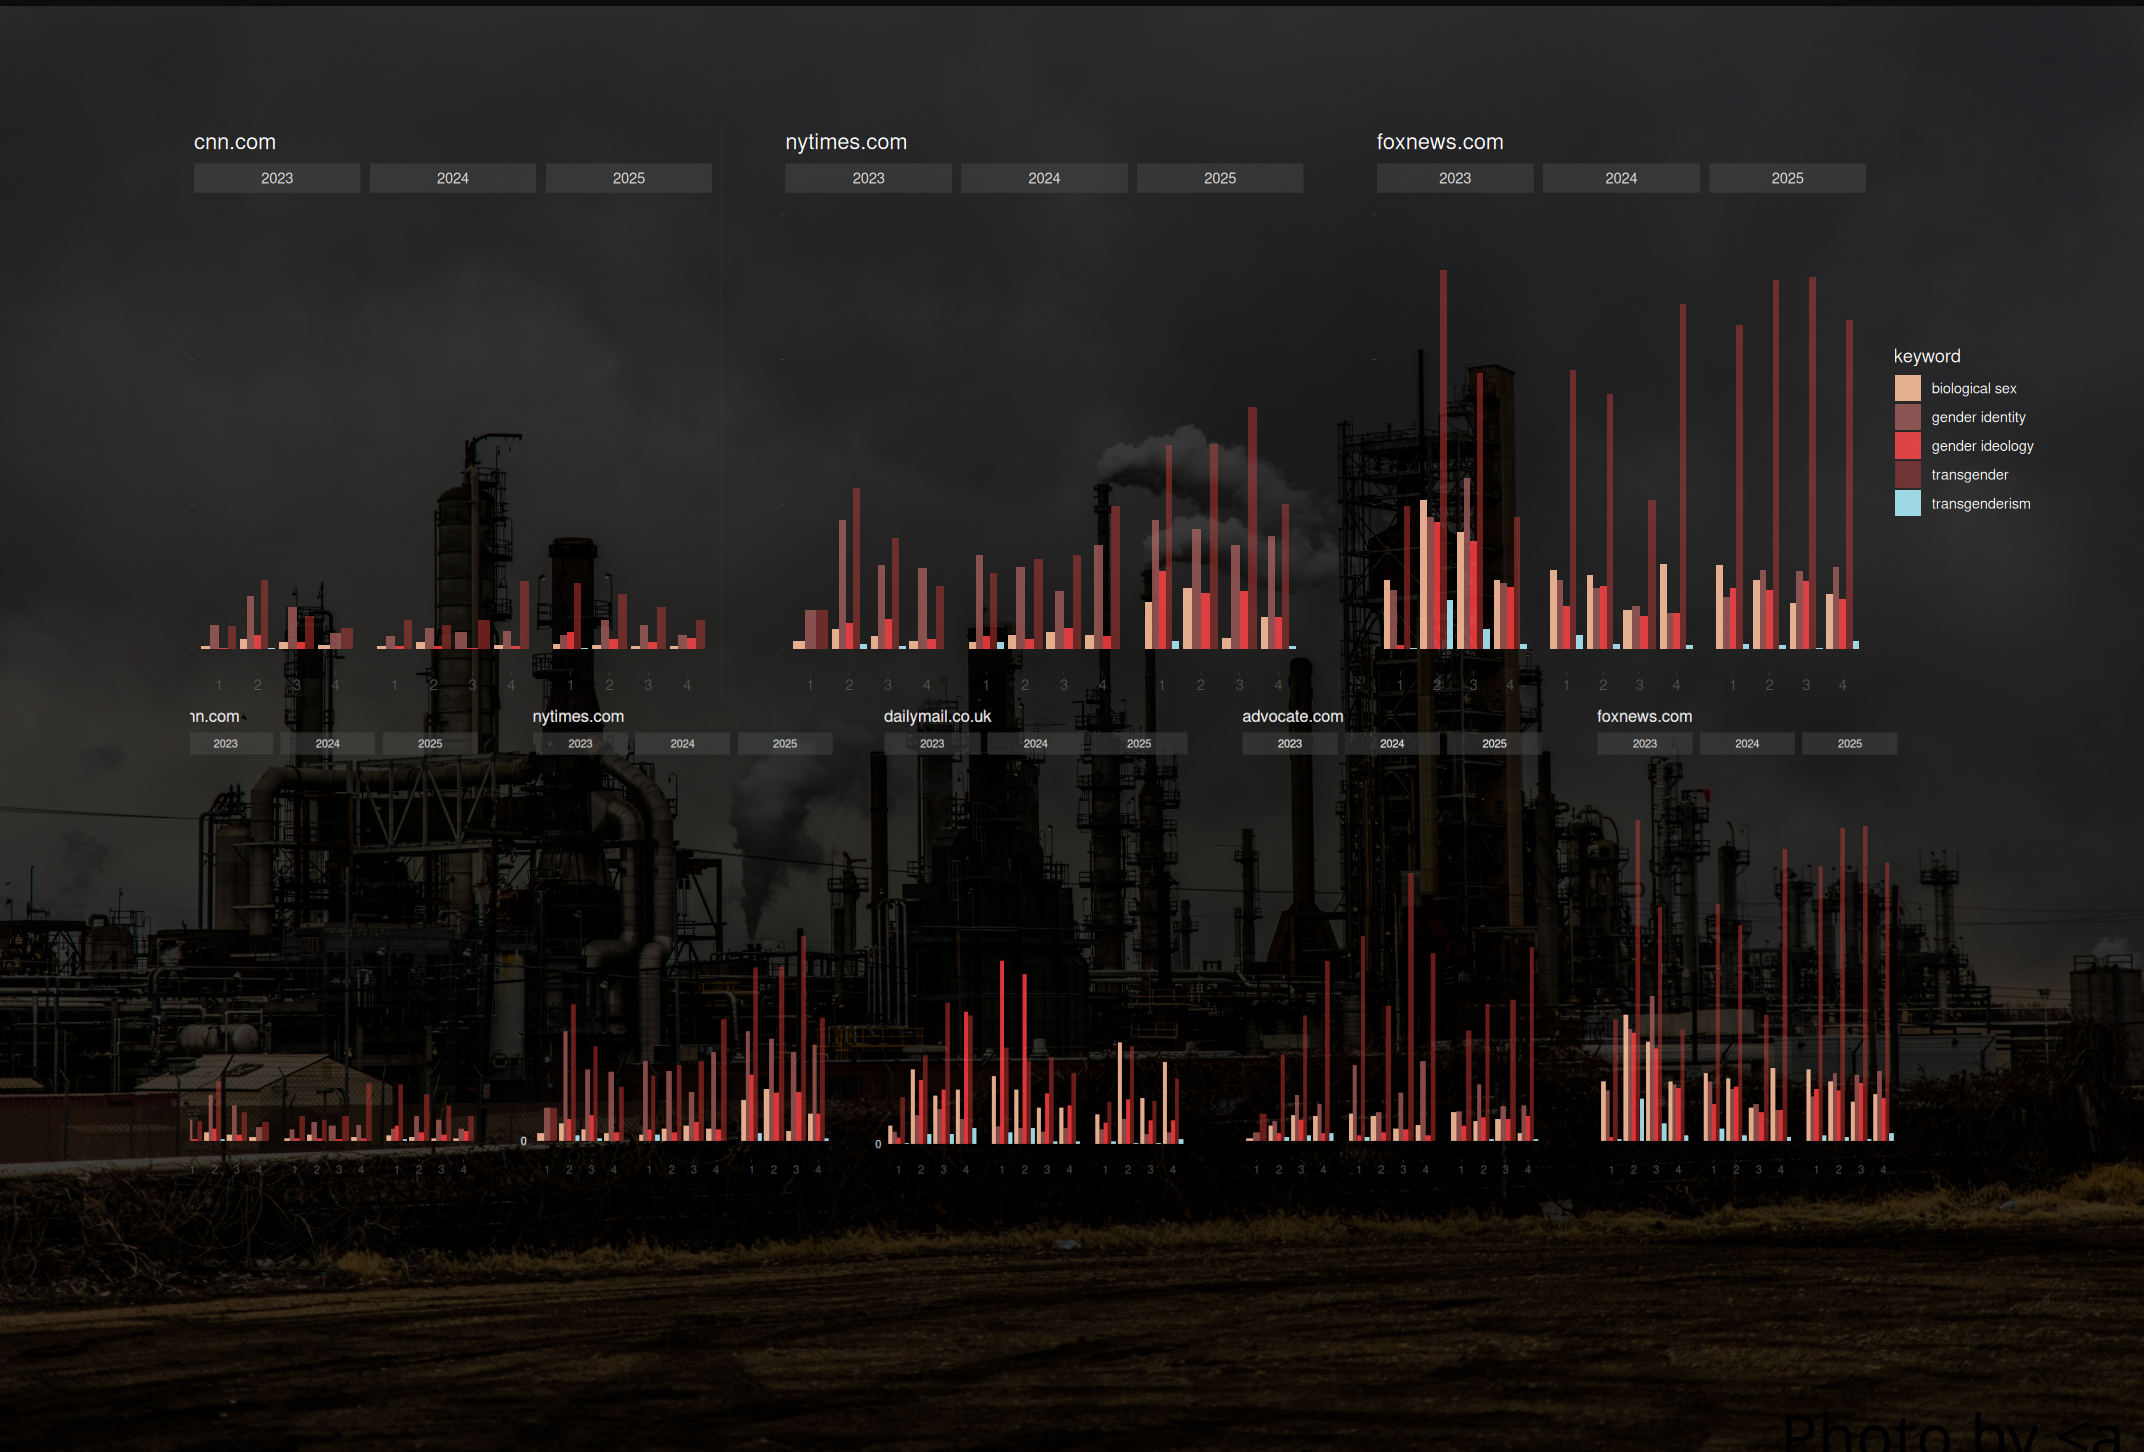The width and height of the screenshot is (2144, 1452).
Task: Click the large cnn.com chart title
Action: click(235, 142)
